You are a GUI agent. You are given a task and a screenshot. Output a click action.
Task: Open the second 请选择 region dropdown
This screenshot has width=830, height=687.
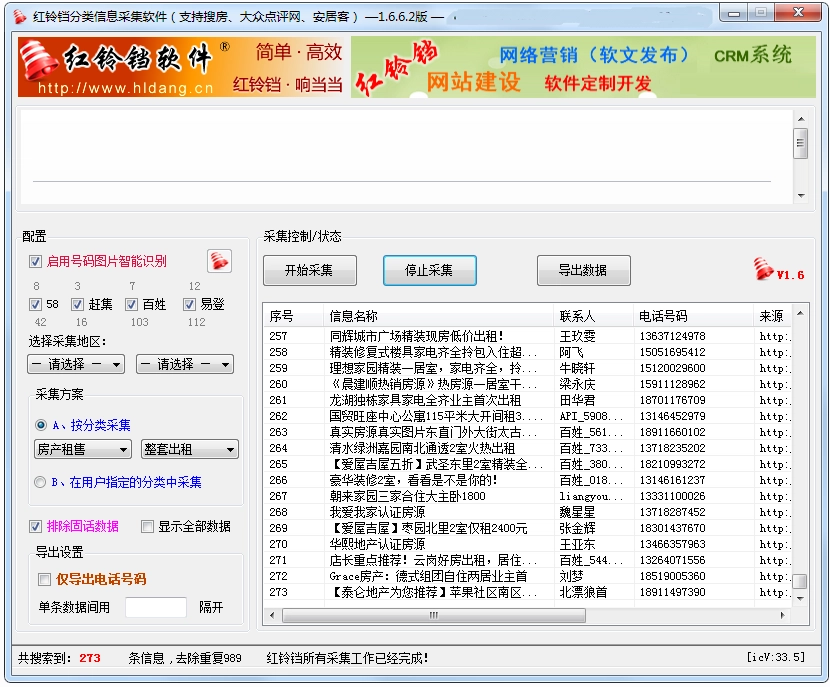[x=184, y=364]
